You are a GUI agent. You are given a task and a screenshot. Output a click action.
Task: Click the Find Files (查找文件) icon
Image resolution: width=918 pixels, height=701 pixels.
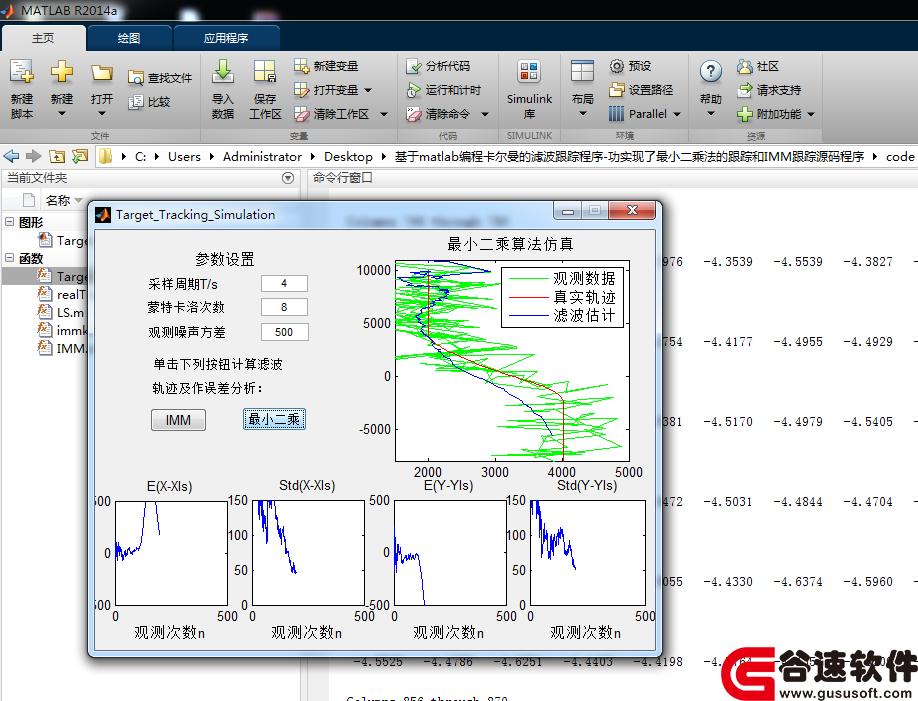click(136, 78)
